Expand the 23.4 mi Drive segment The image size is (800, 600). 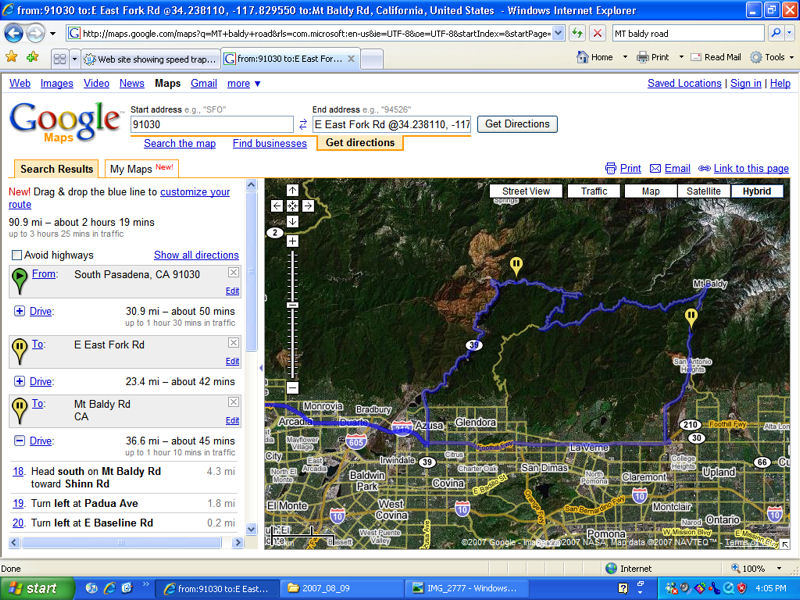coord(19,381)
